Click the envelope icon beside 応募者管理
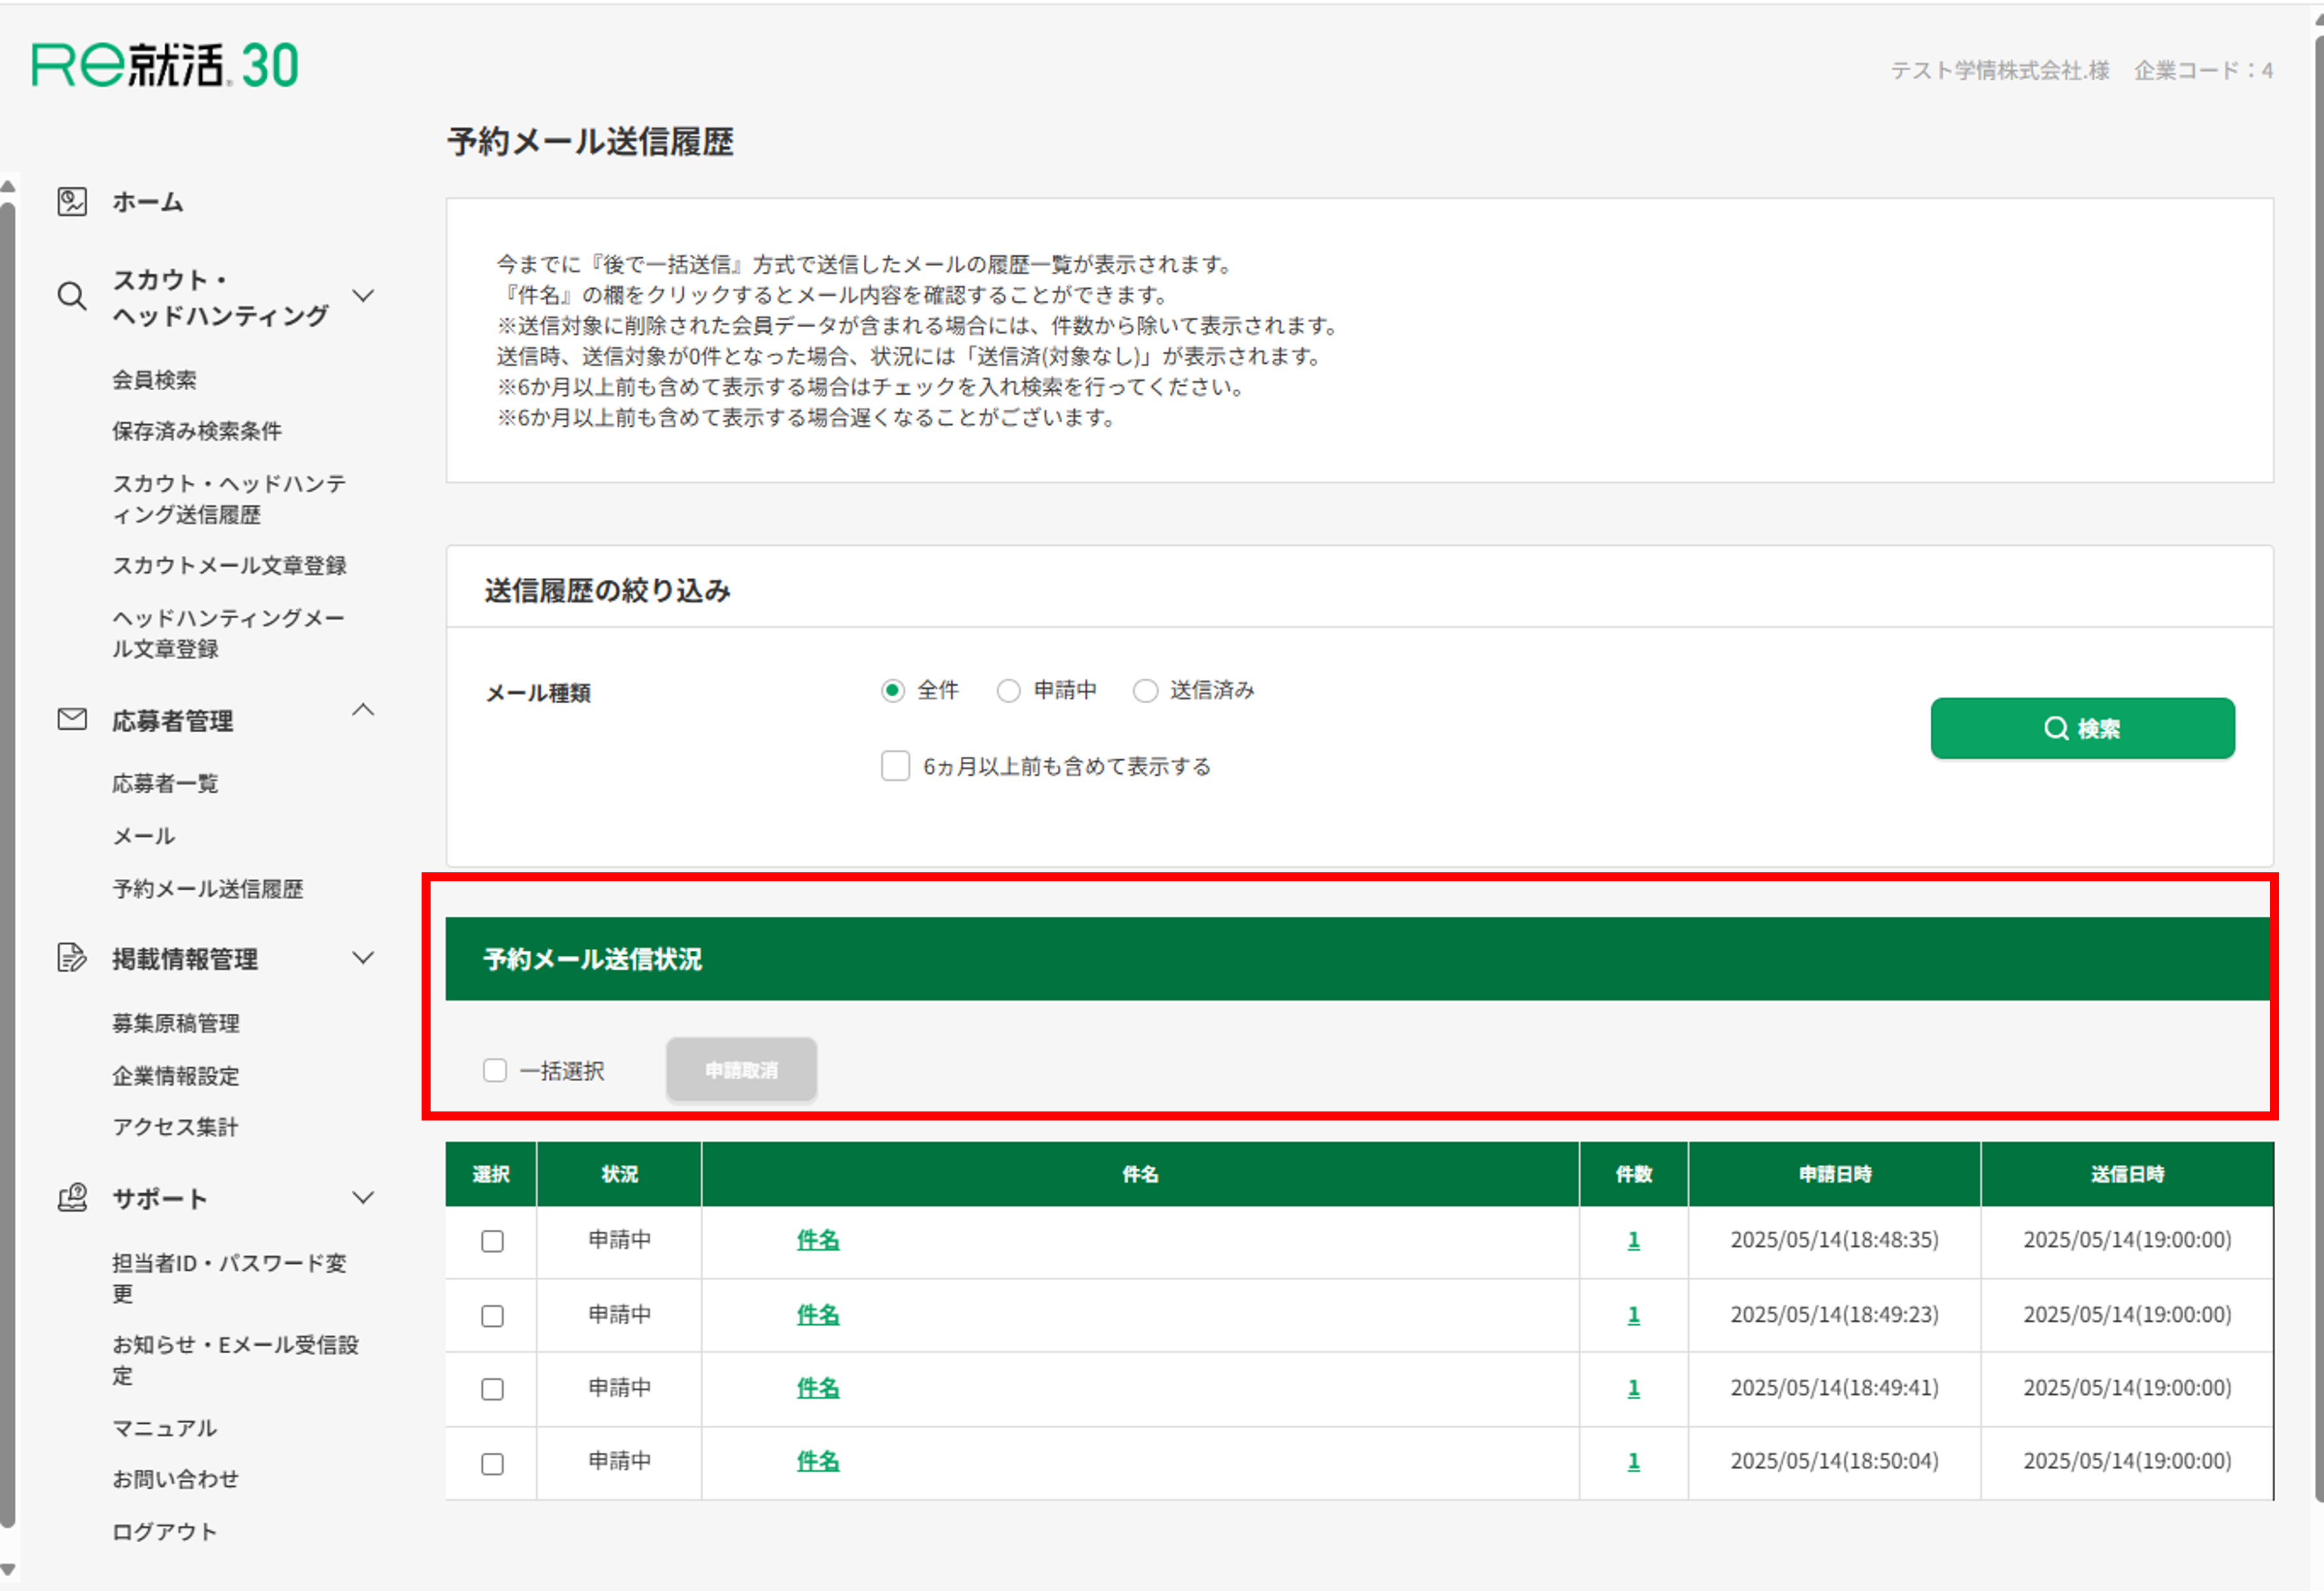Image resolution: width=2324 pixels, height=1591 pixels. pos(72,720)
